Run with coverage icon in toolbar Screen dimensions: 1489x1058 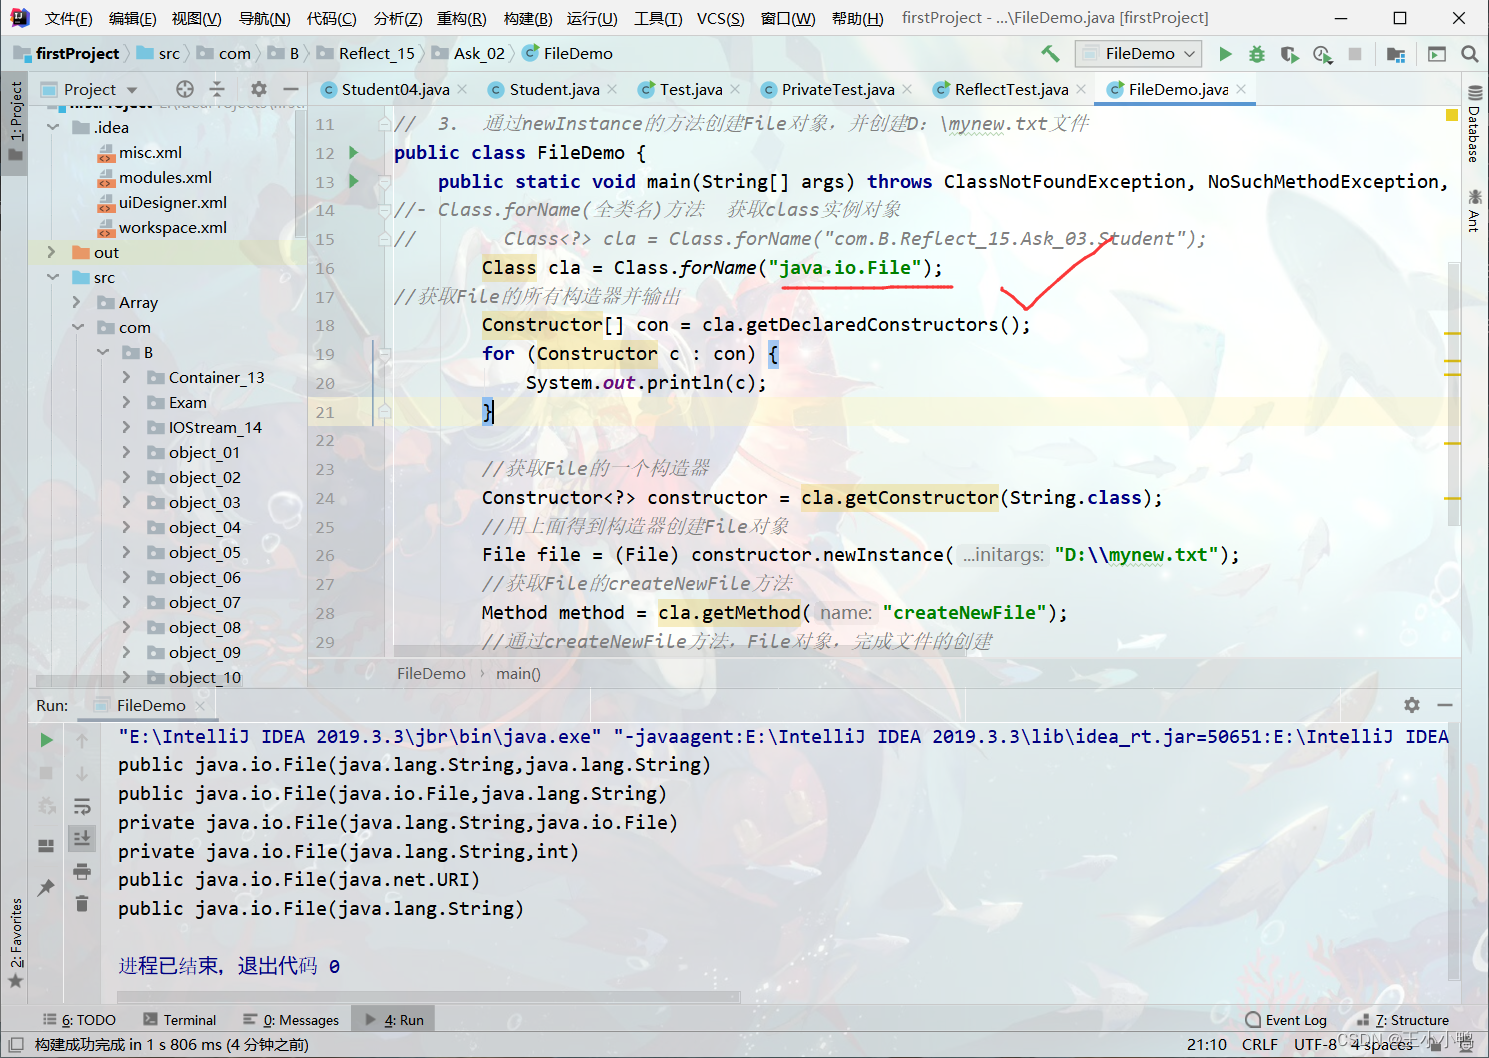[1290, 54]
